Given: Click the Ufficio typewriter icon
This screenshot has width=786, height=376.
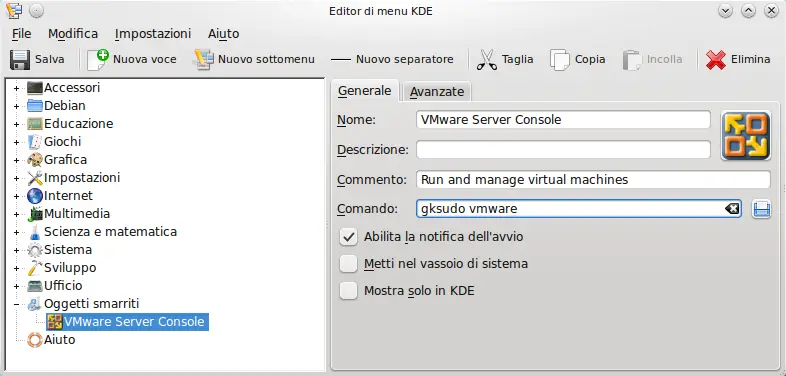Looking at the screenshot, I should point(35,286).
